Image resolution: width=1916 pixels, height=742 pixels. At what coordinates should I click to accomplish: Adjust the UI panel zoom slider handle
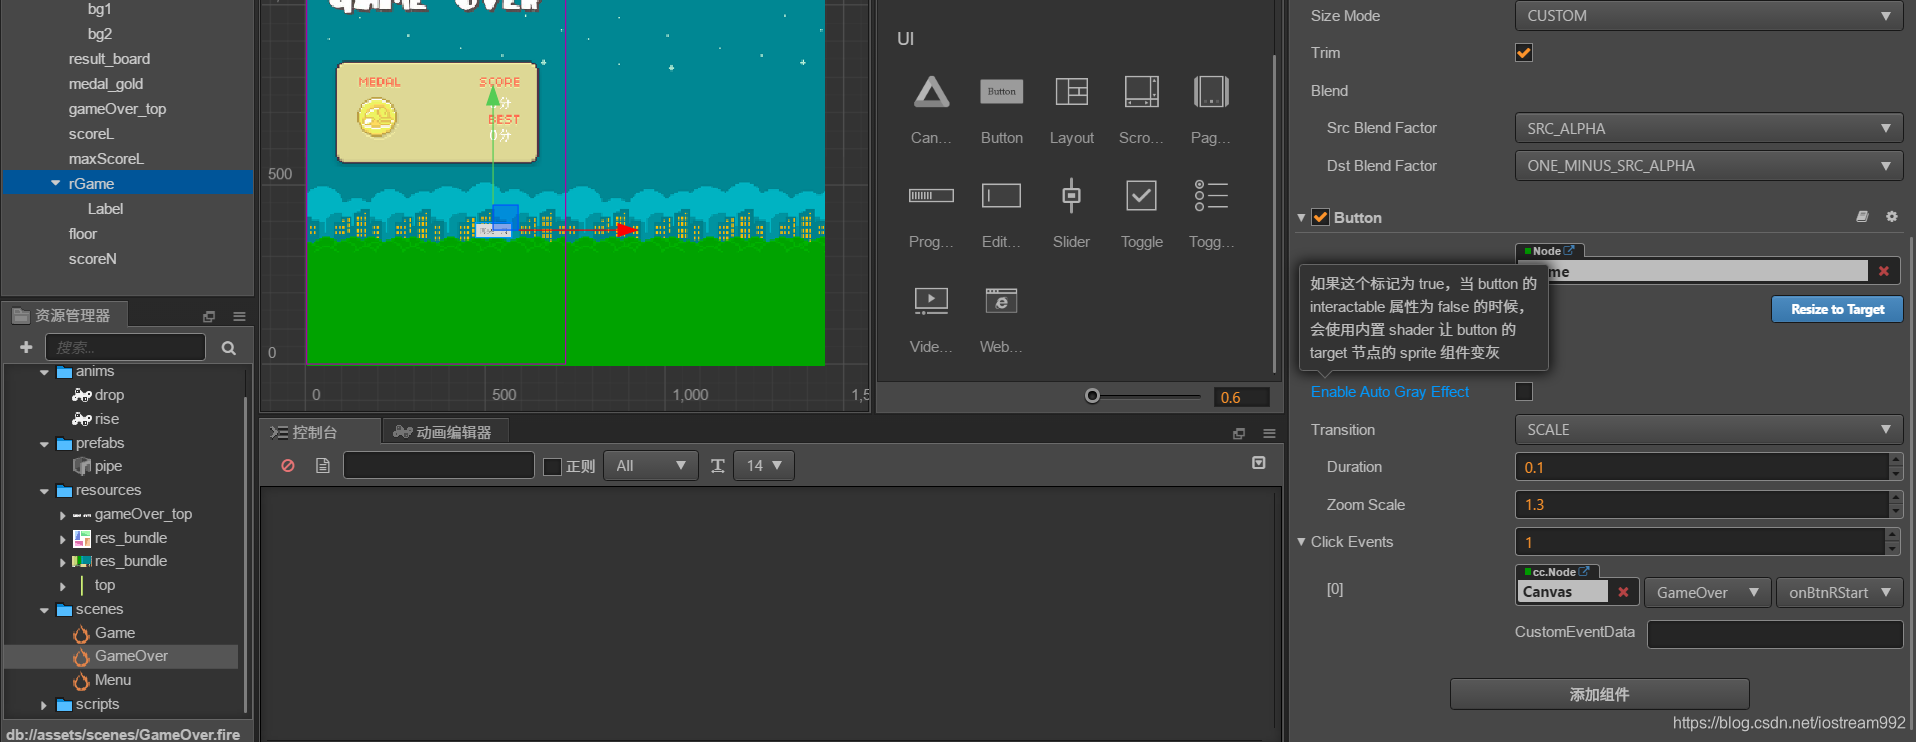1092,396
